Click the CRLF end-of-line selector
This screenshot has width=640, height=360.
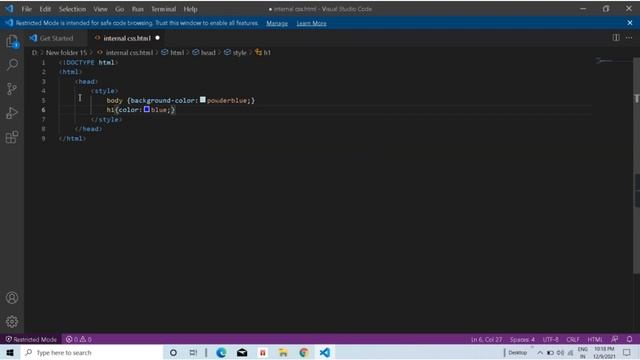point(573,339)
